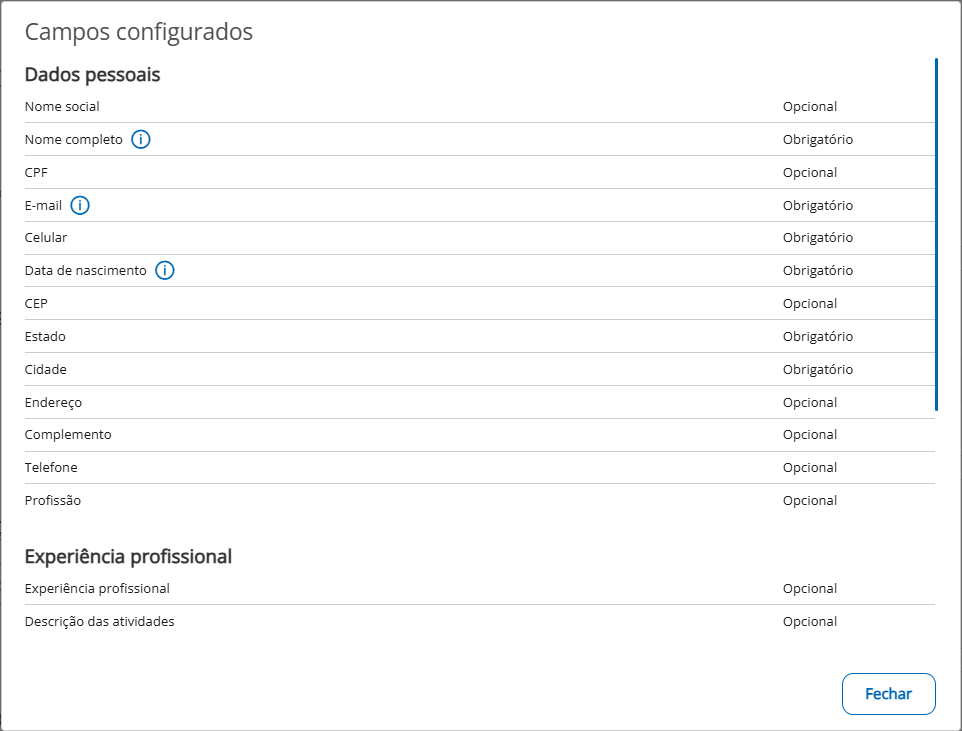Click the Dados pessoais section heading

pos(92,75)
